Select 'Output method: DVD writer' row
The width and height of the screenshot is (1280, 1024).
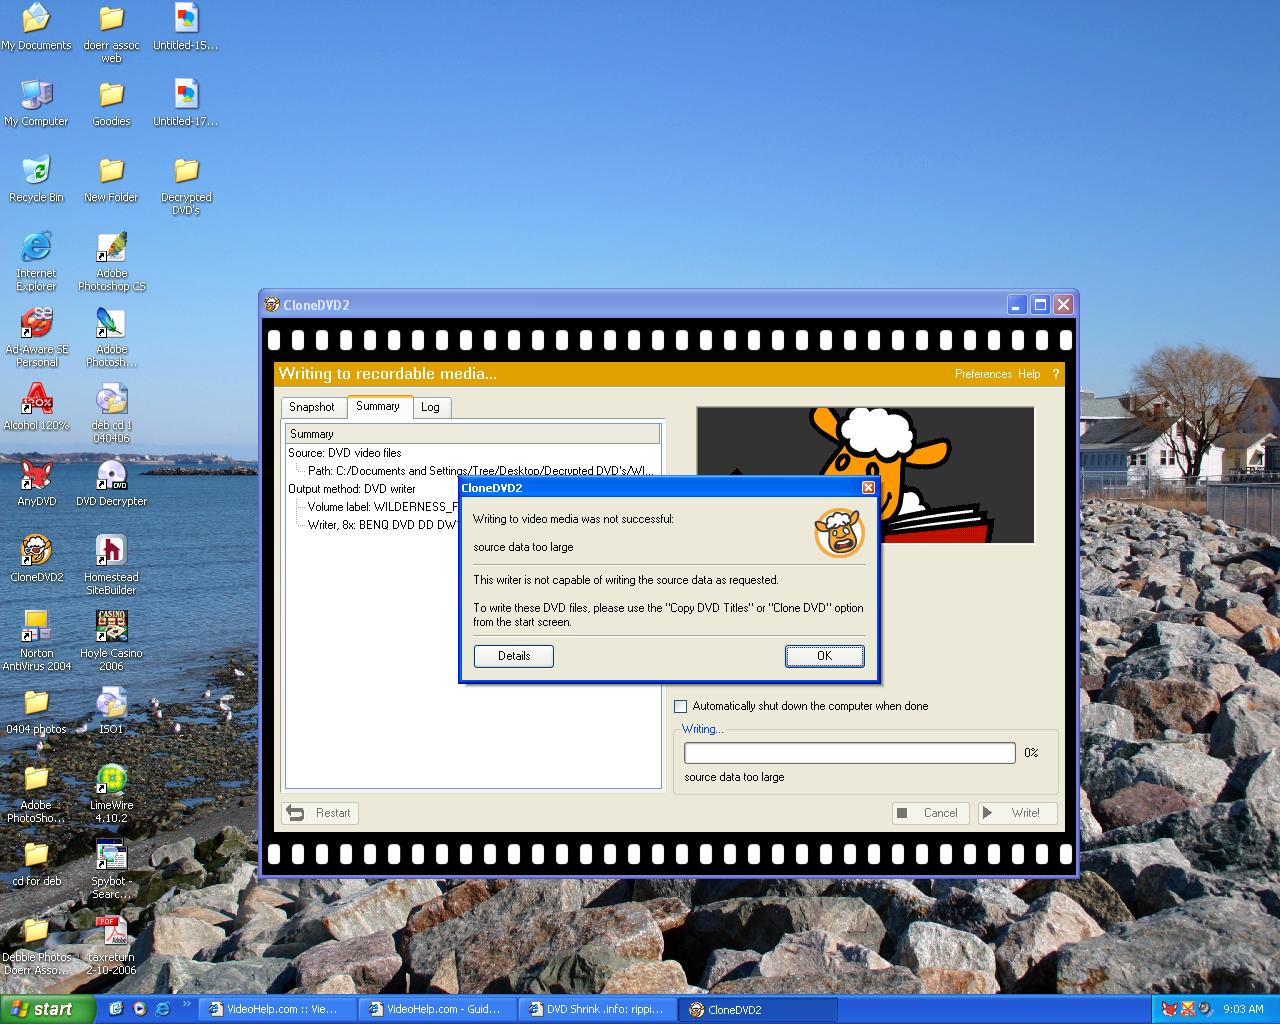pyautogui.click(x=352, y=489)
